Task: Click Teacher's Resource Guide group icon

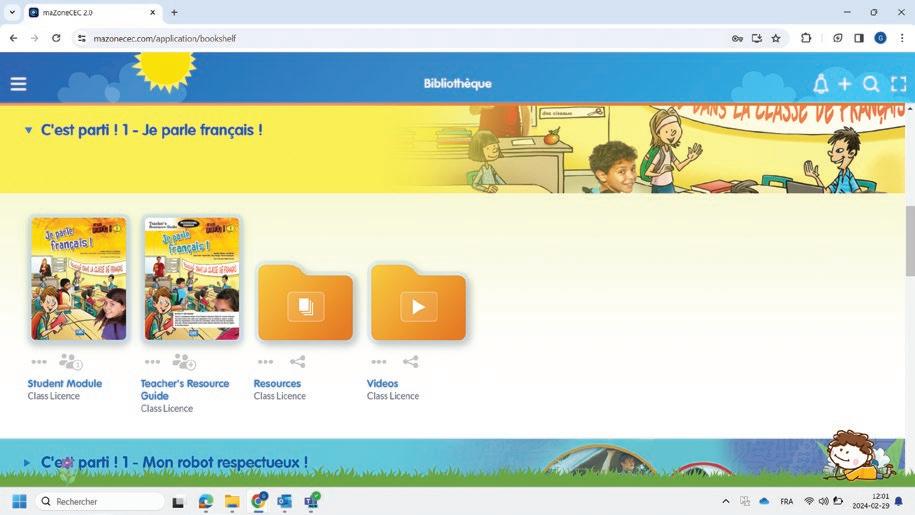Action: [x=183, y=362]
